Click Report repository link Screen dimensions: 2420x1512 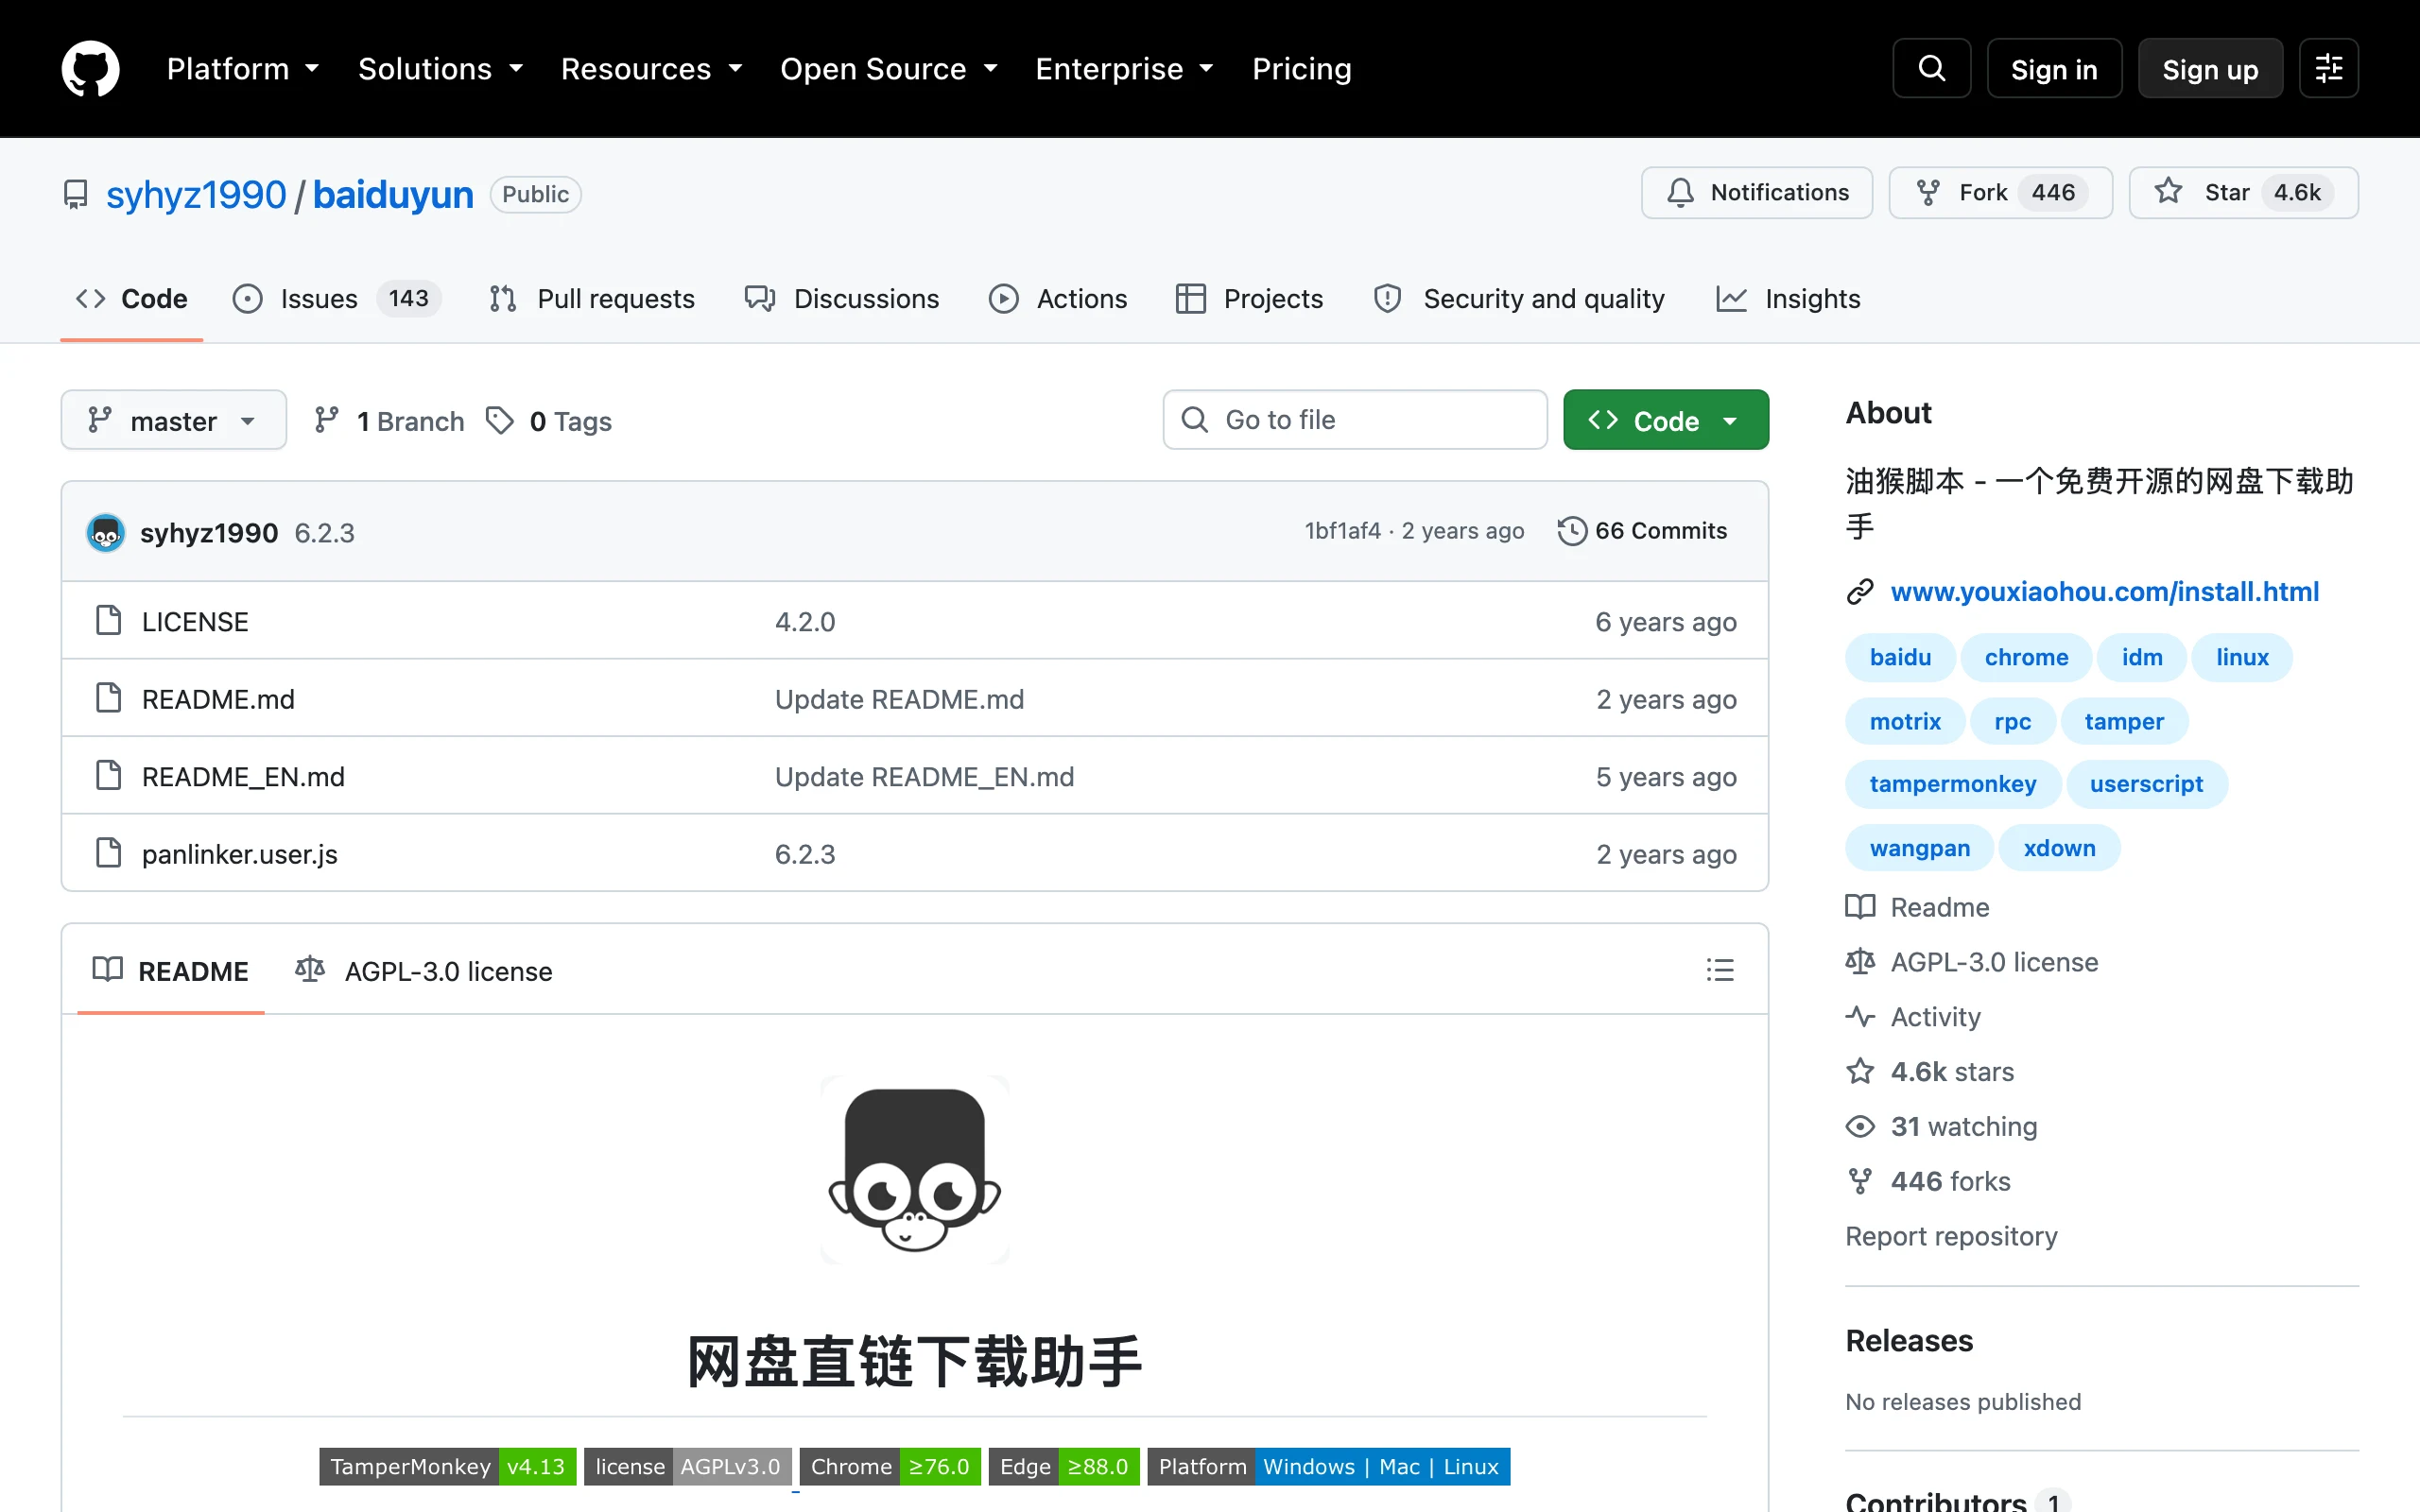point(1951,1237)
